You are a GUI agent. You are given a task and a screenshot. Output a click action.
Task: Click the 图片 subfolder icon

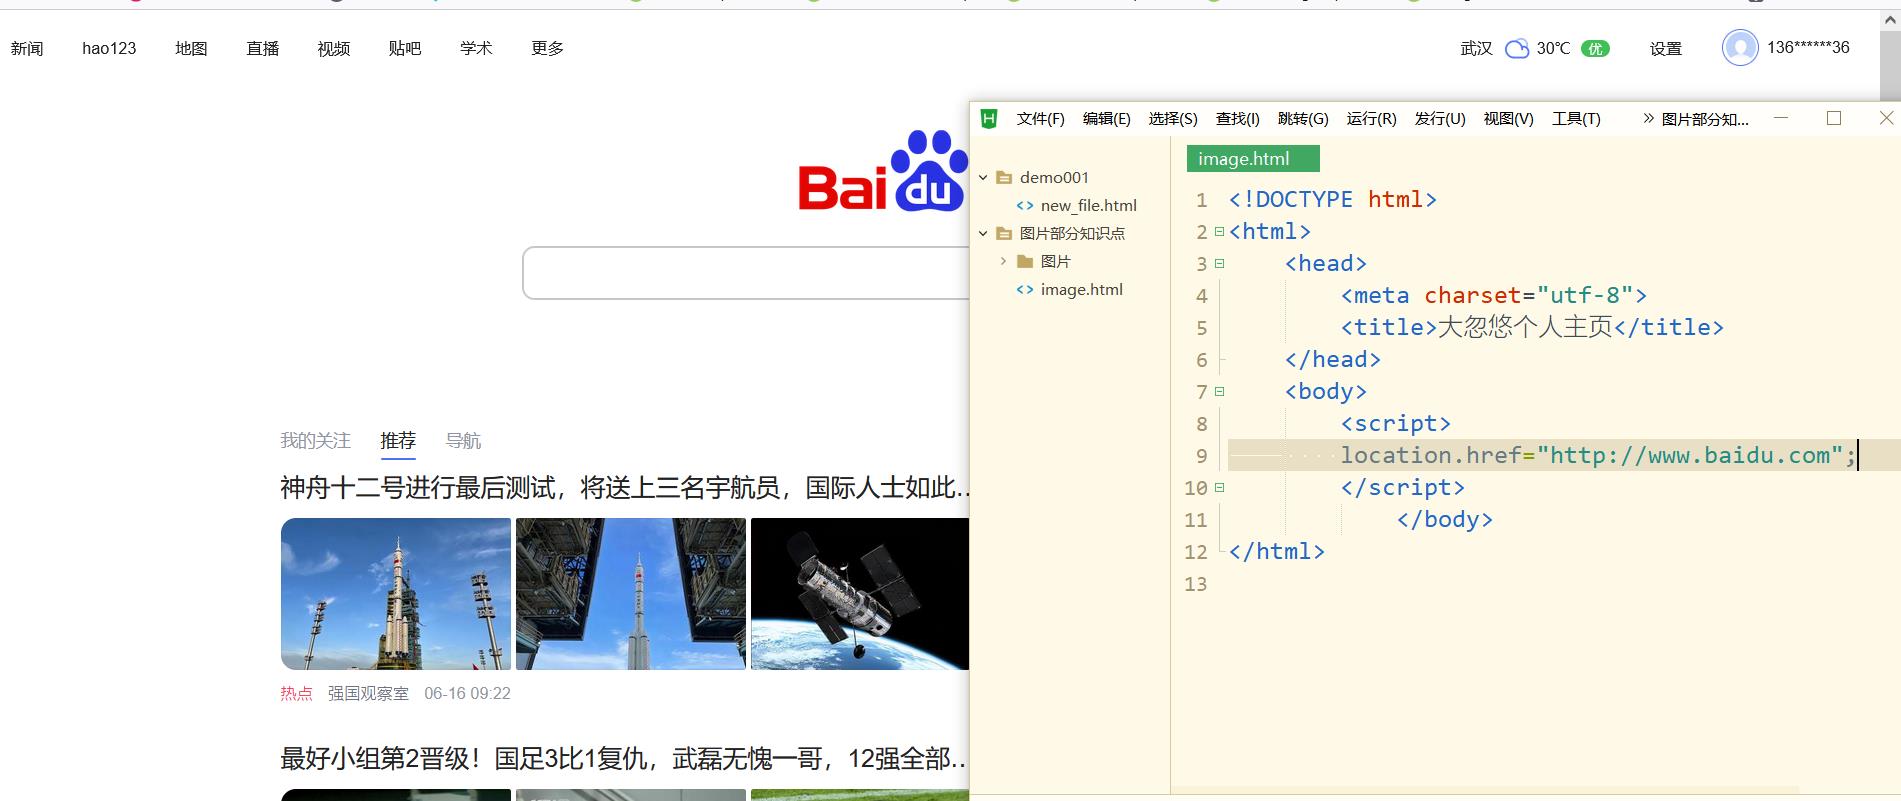[1024, 261]
